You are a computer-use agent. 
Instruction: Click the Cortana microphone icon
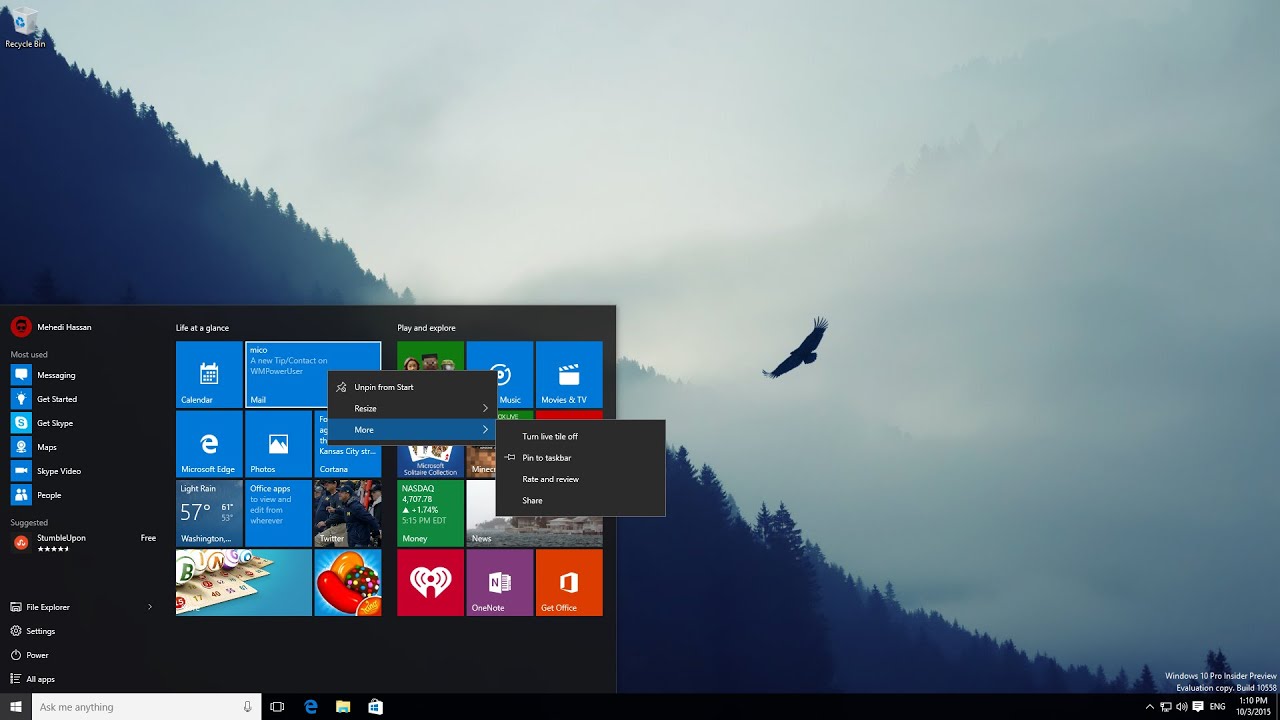point(248,707)
